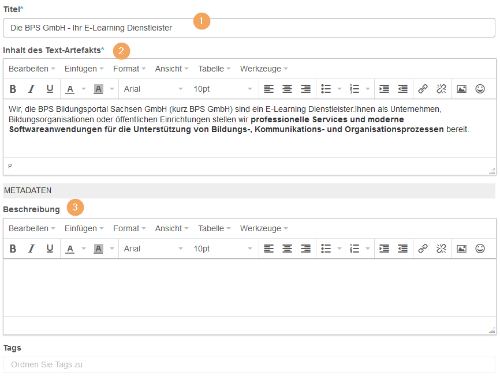Viewport: 500px width, 380px height.
Task: Apply text color in the Beschreibung editor
Action: (70, 249)
